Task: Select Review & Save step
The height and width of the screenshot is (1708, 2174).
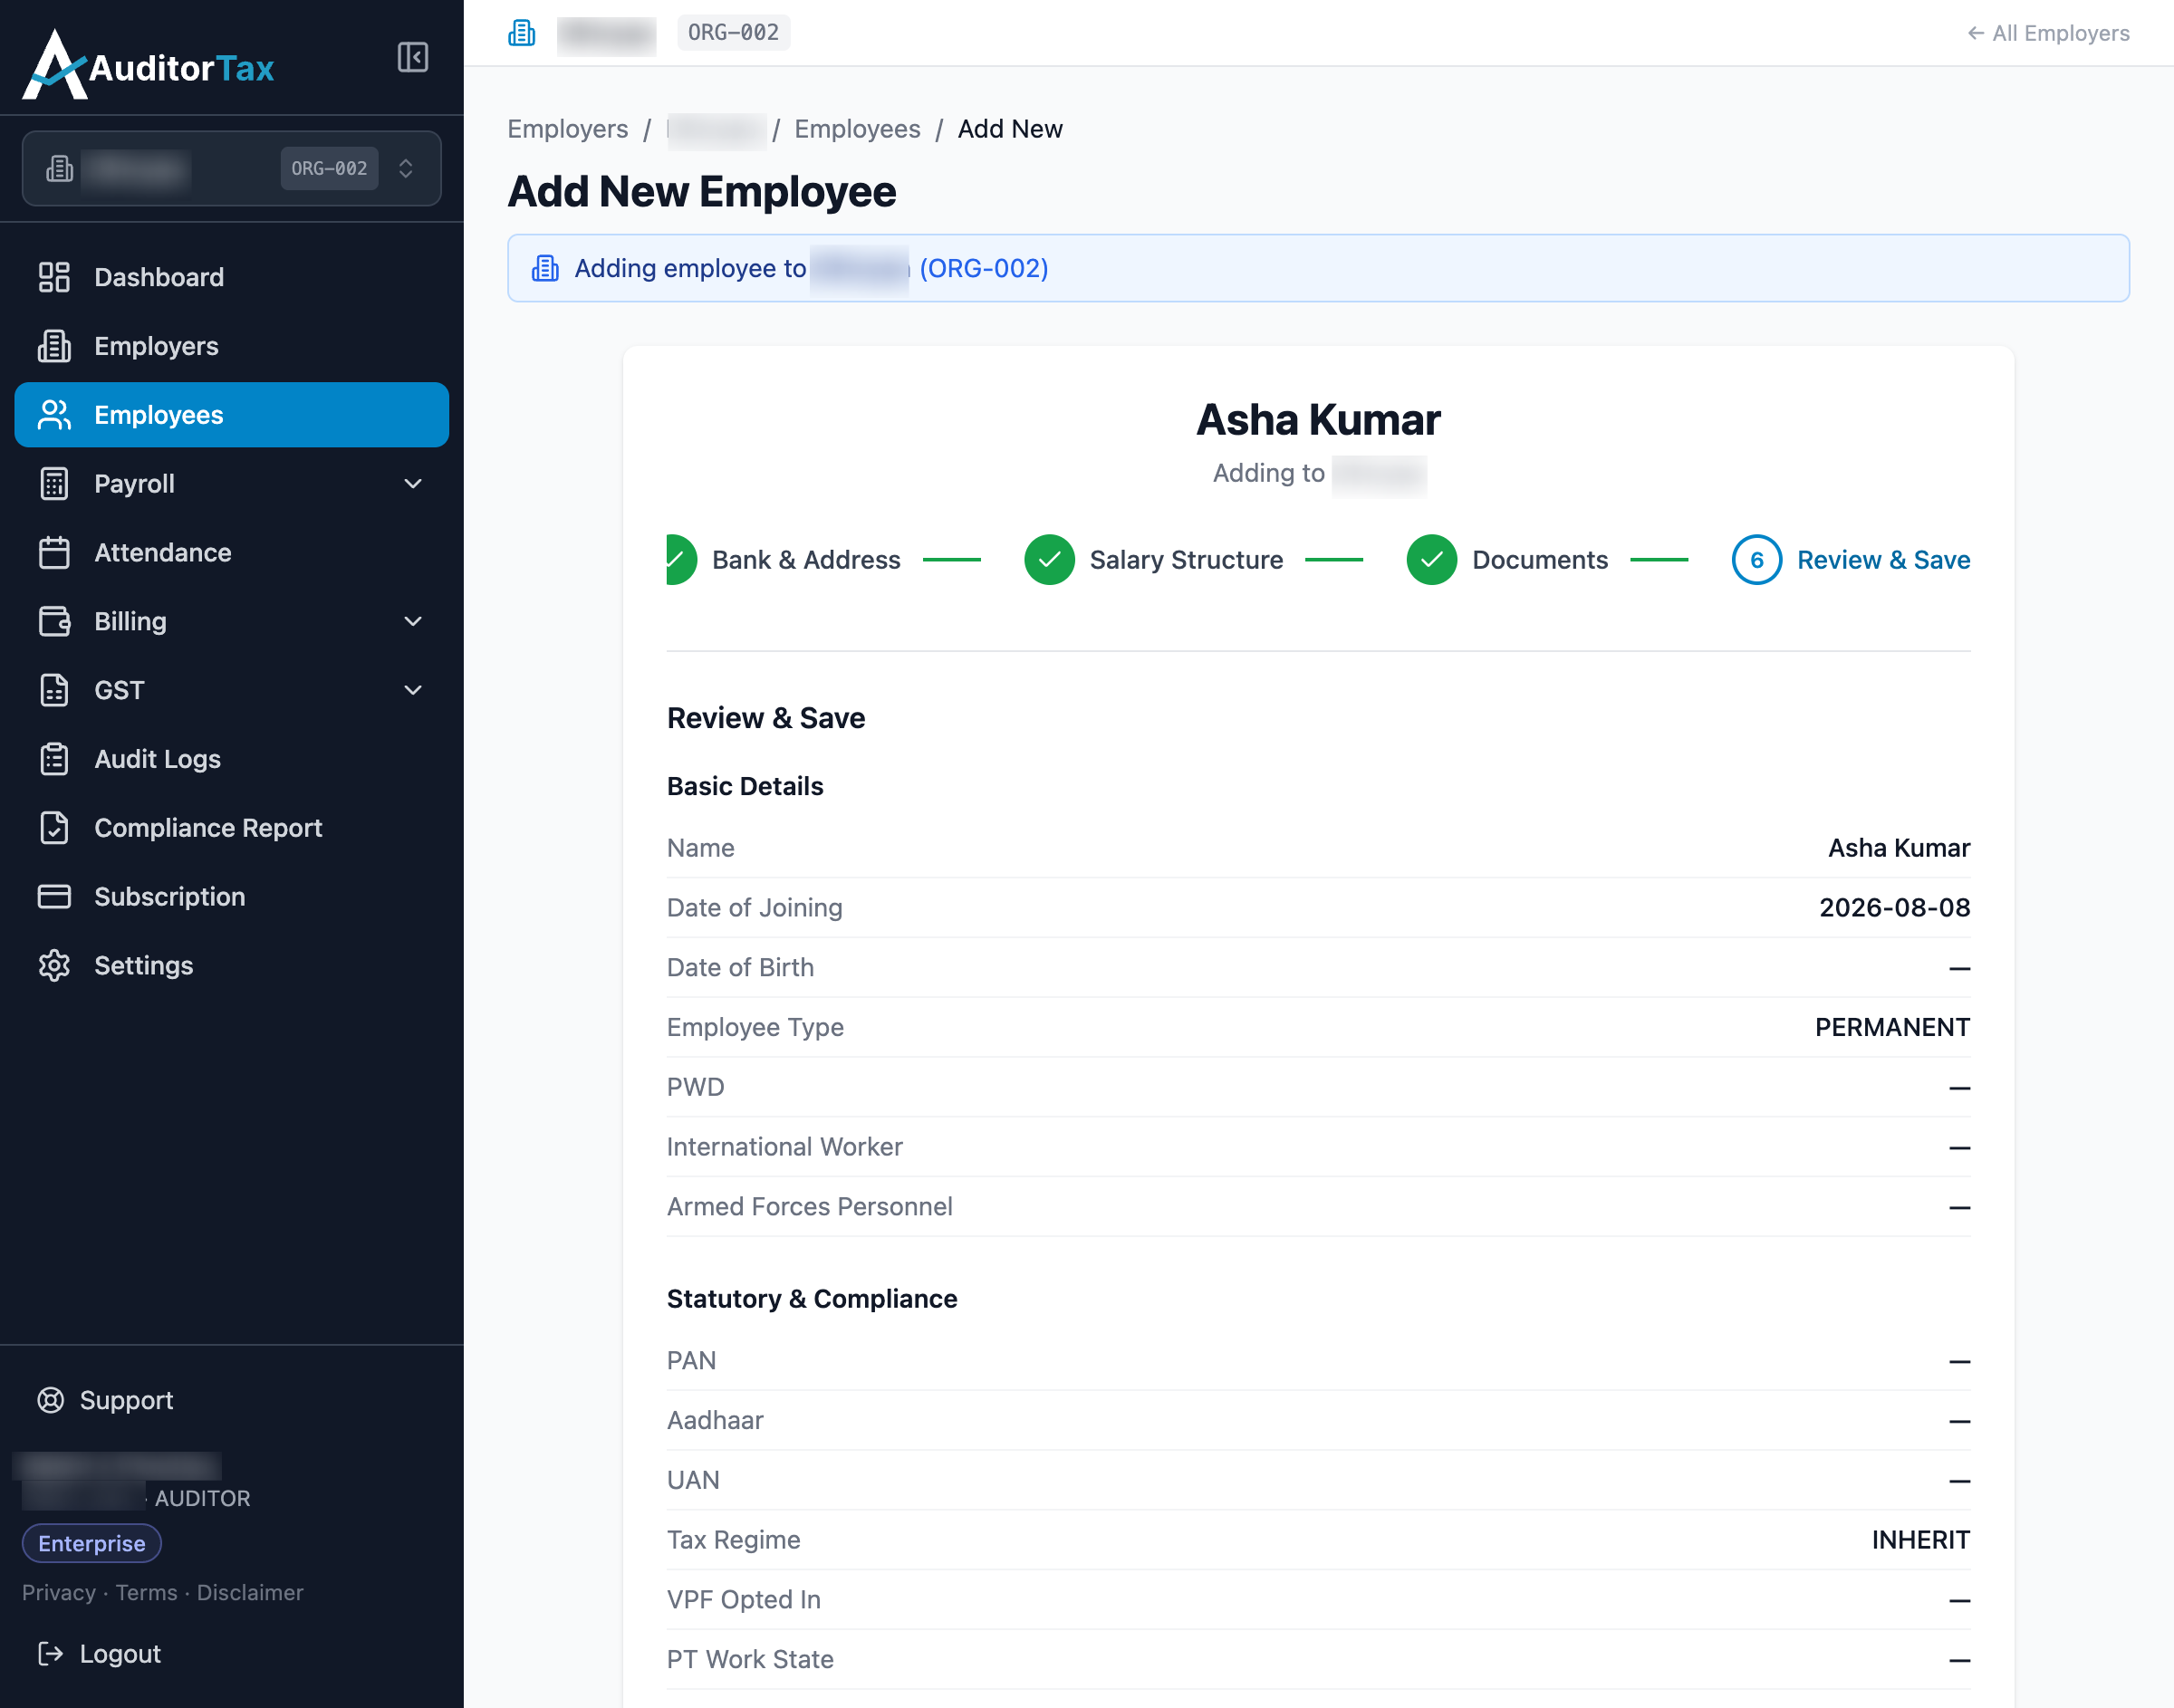Action: (1883, 560)
